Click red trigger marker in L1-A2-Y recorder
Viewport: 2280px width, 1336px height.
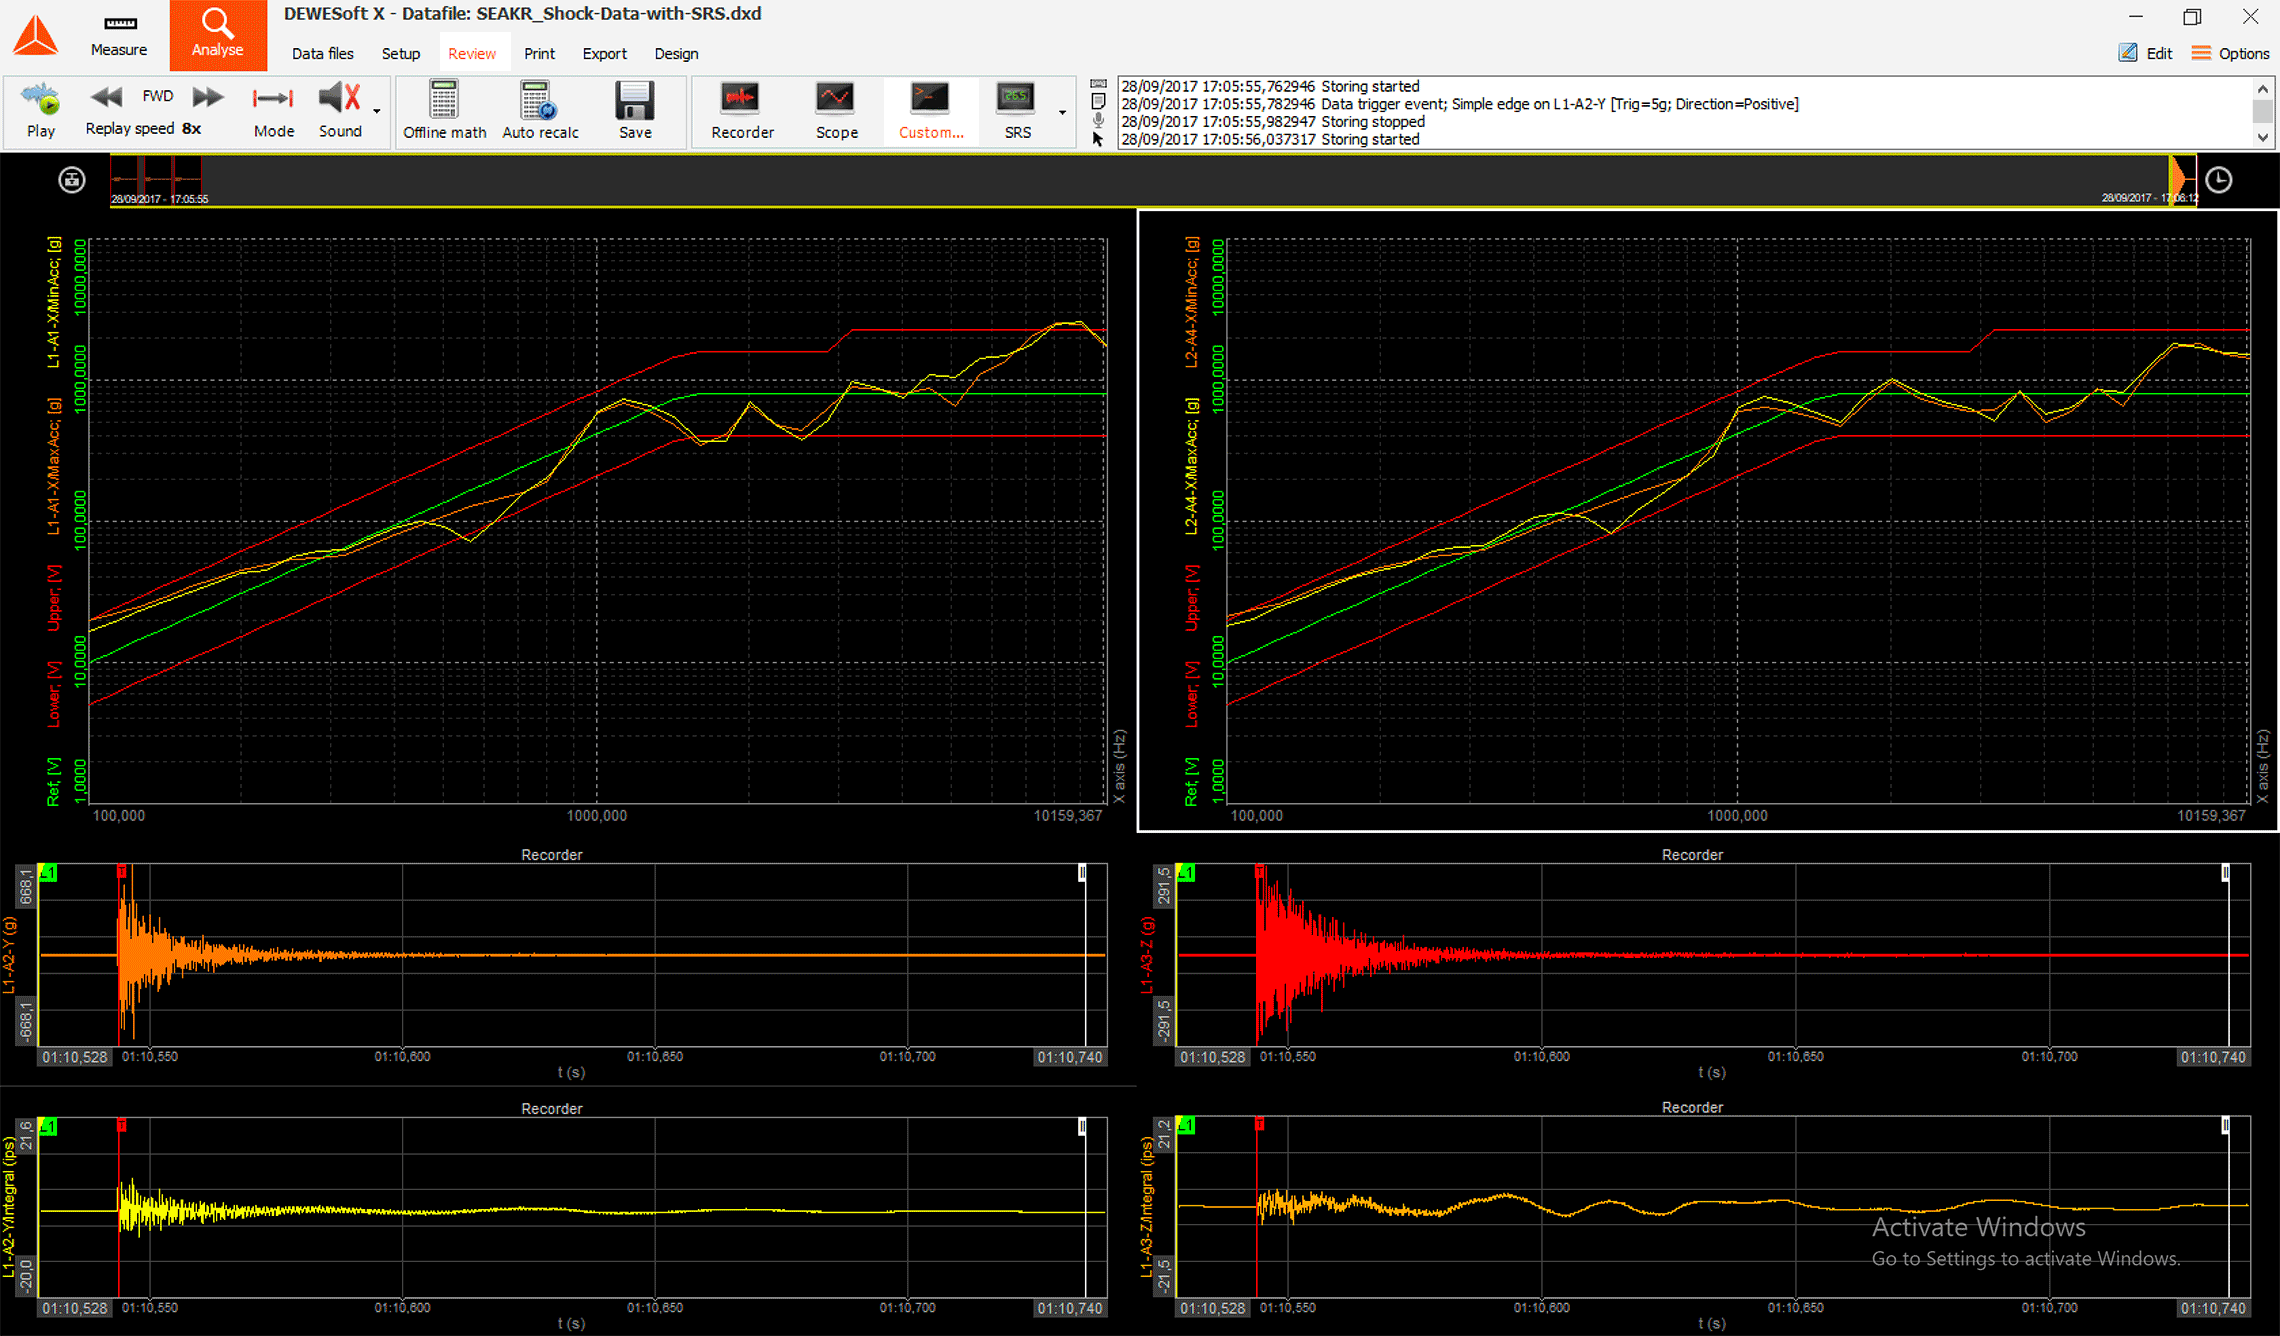(122, 872)
